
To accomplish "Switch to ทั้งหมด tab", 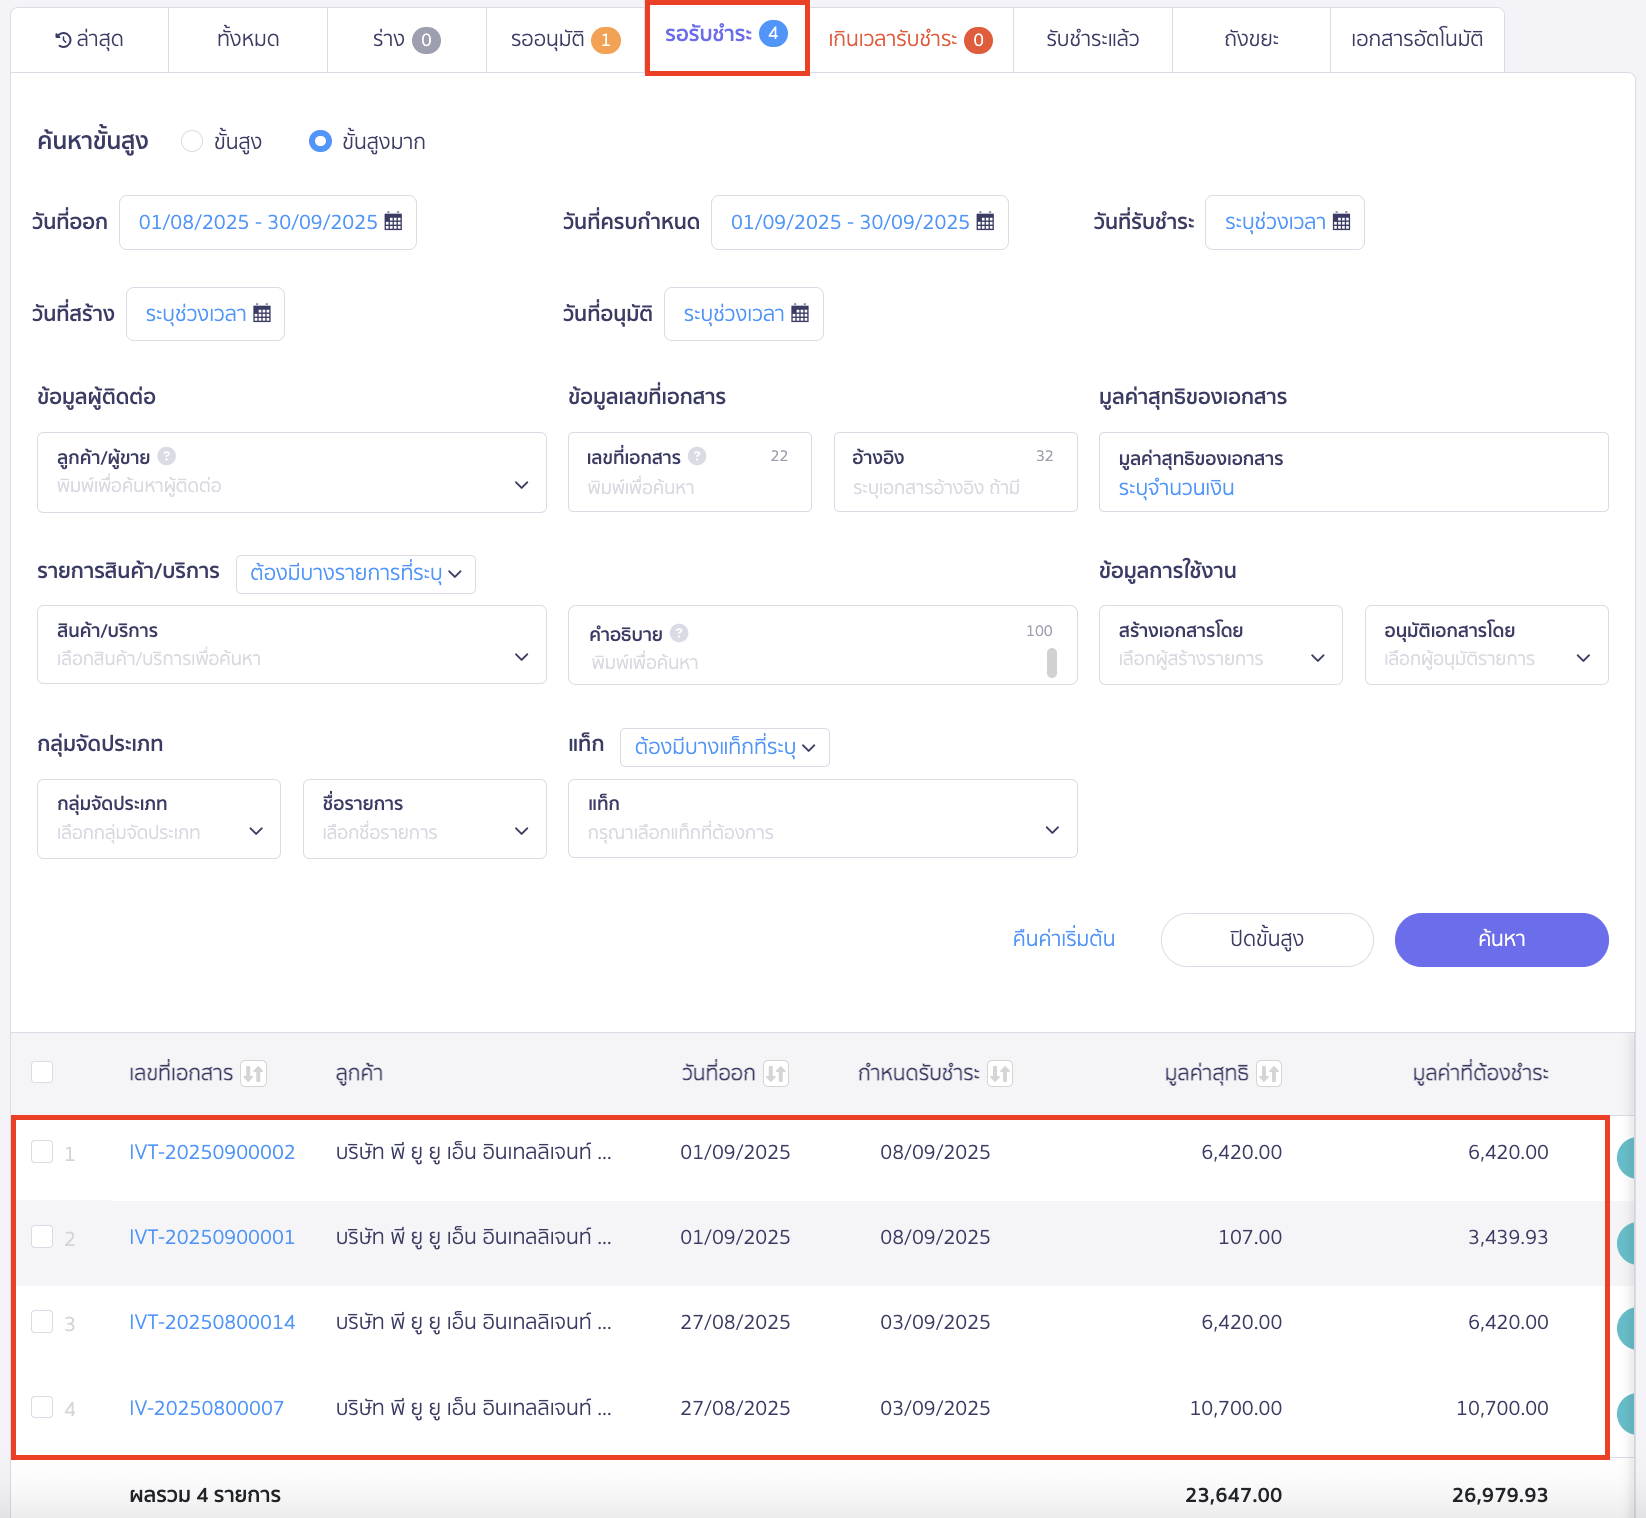I will [248, 40].
